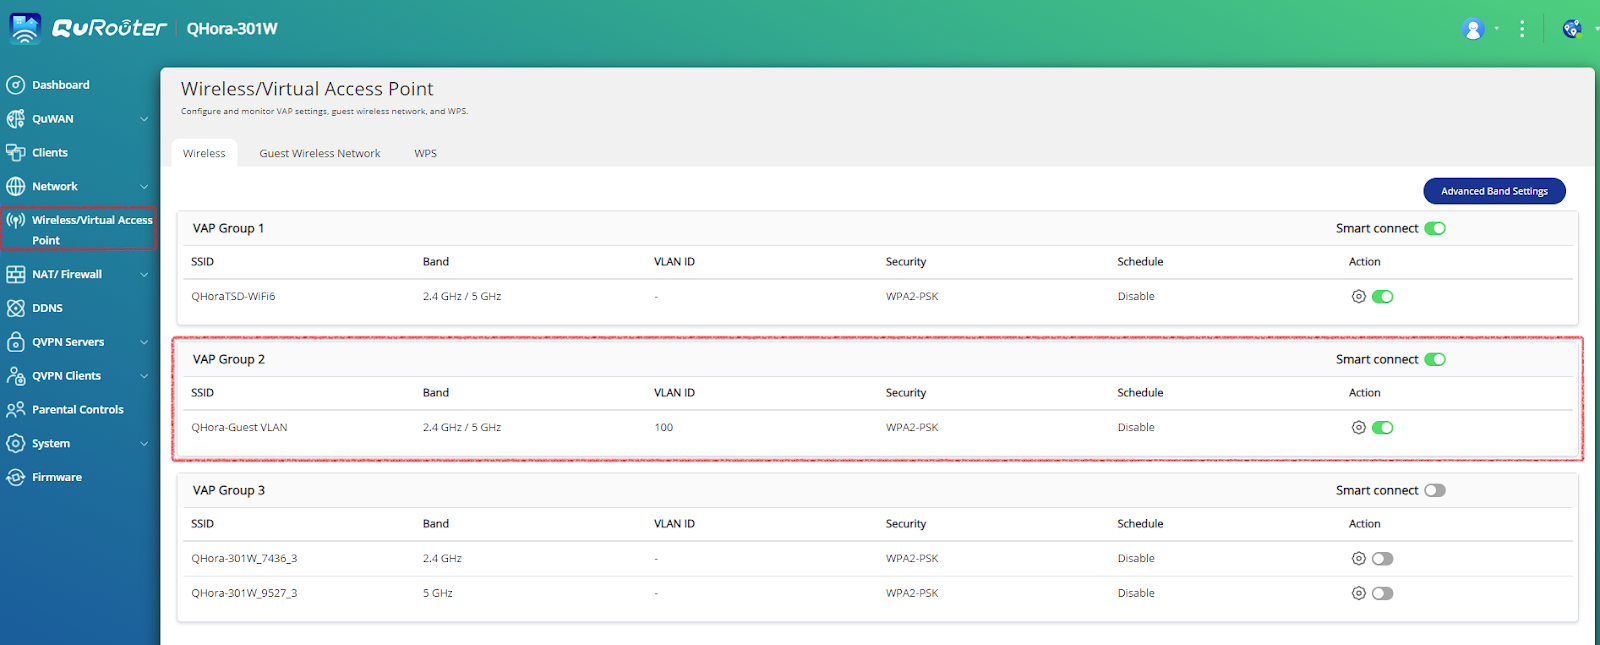Turn off QHora-Guest VLAN SSID toggle
This screenshot has height=645, width=1600.
pos(1383,428)
